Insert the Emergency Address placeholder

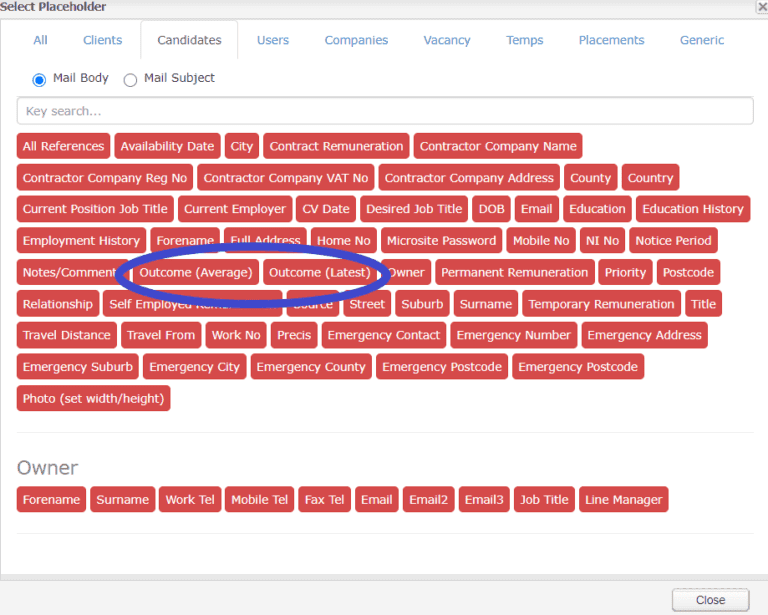(x=644, y=335)
